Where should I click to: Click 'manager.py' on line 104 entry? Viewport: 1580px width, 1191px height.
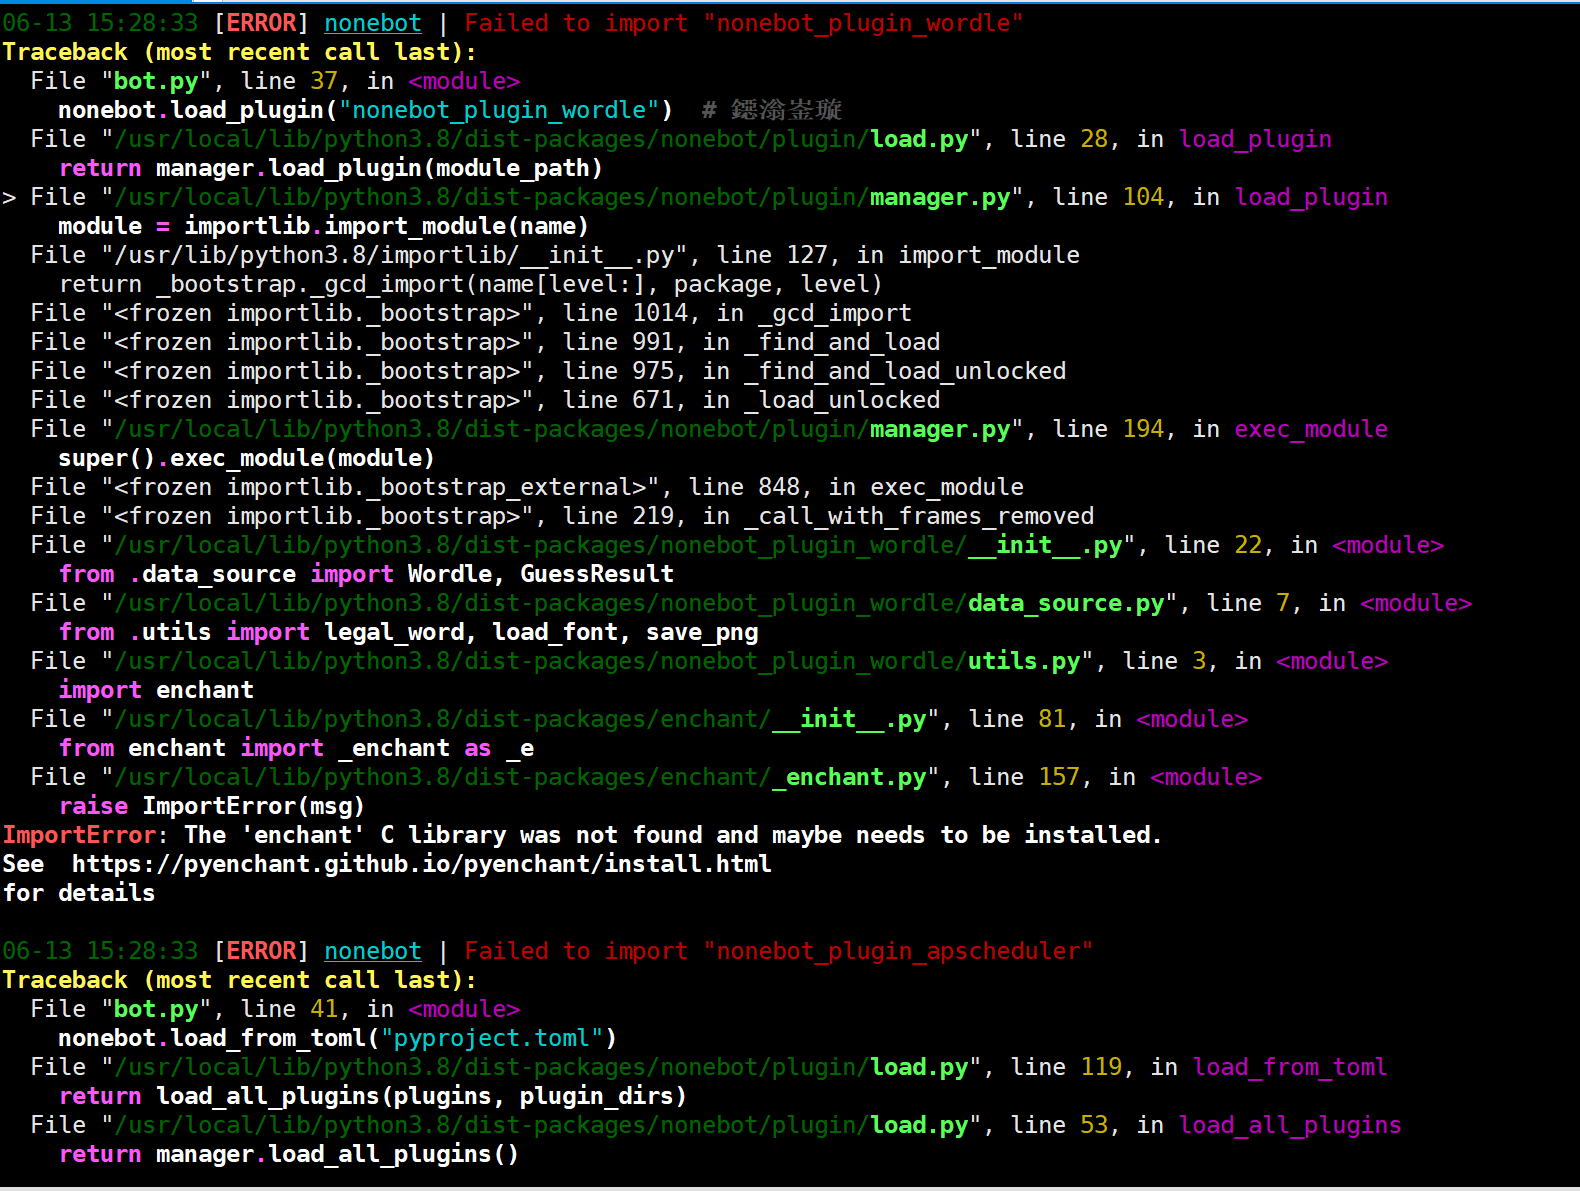940,197
